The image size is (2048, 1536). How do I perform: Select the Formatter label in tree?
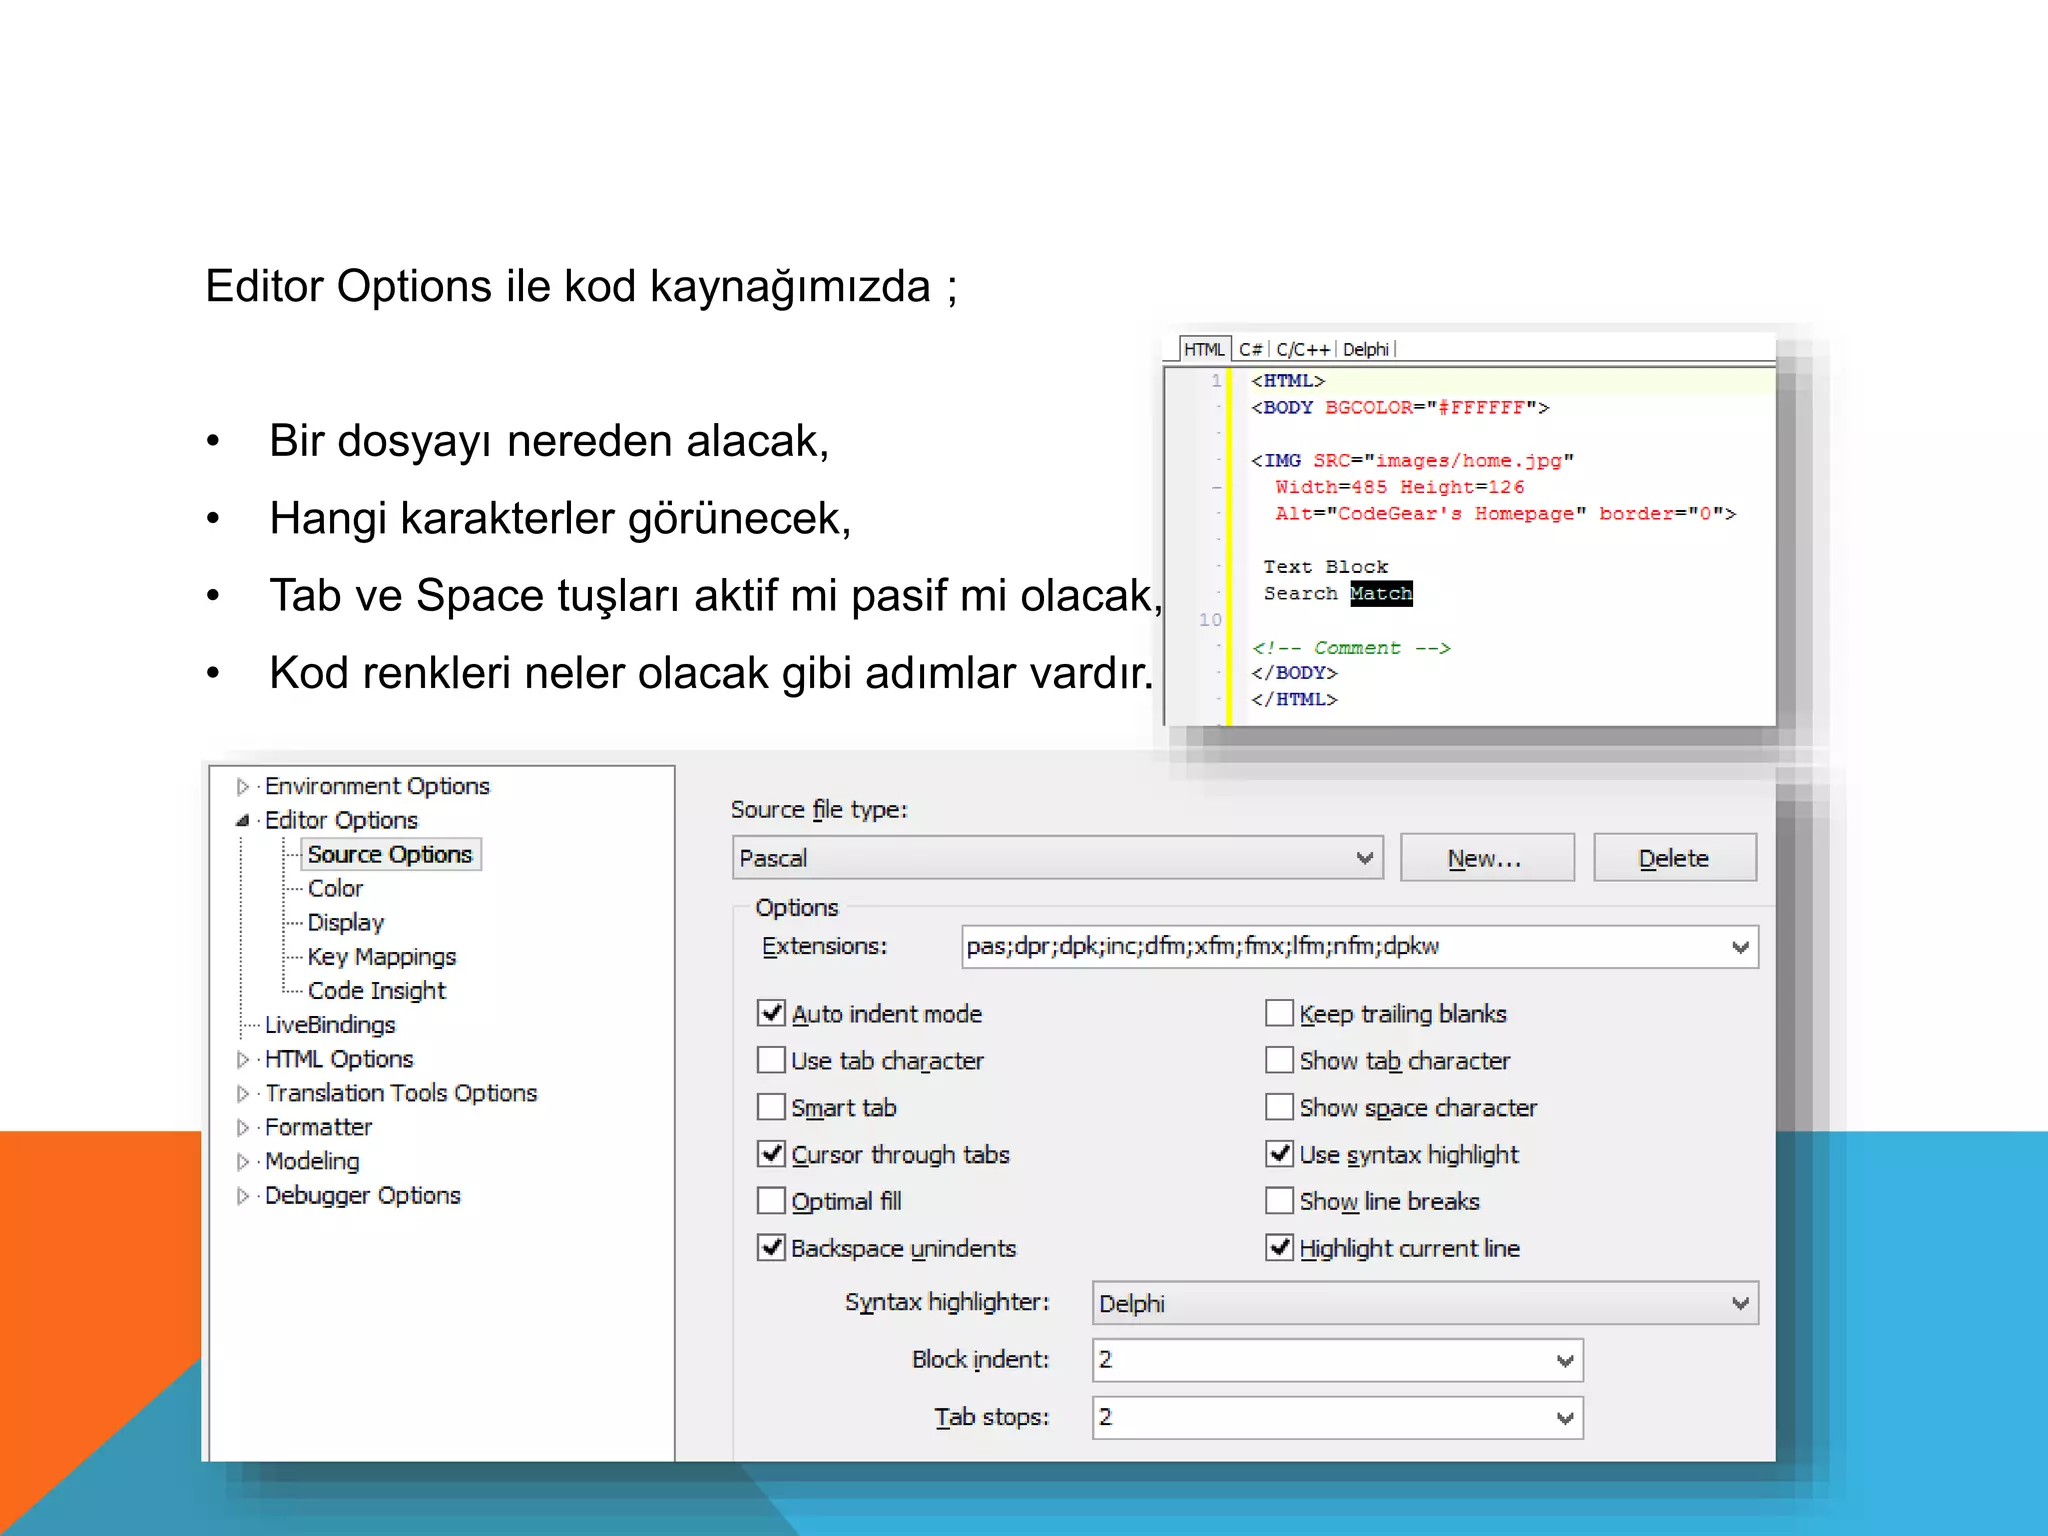point(318,1127)
